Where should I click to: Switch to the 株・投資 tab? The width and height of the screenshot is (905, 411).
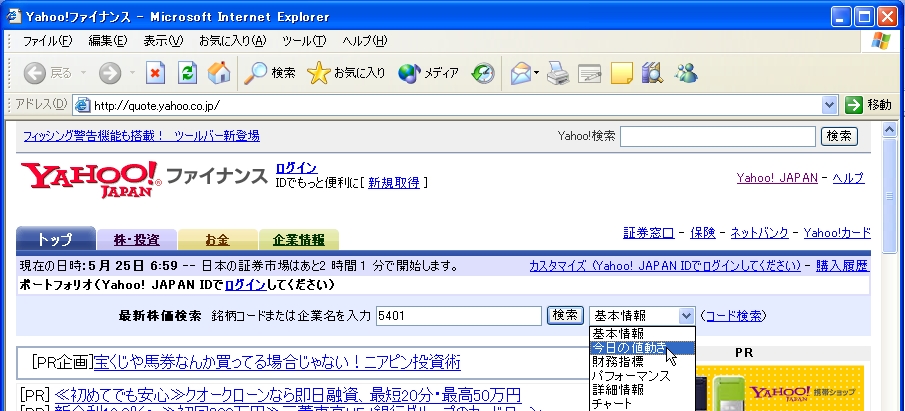click(x=137, y=240)
